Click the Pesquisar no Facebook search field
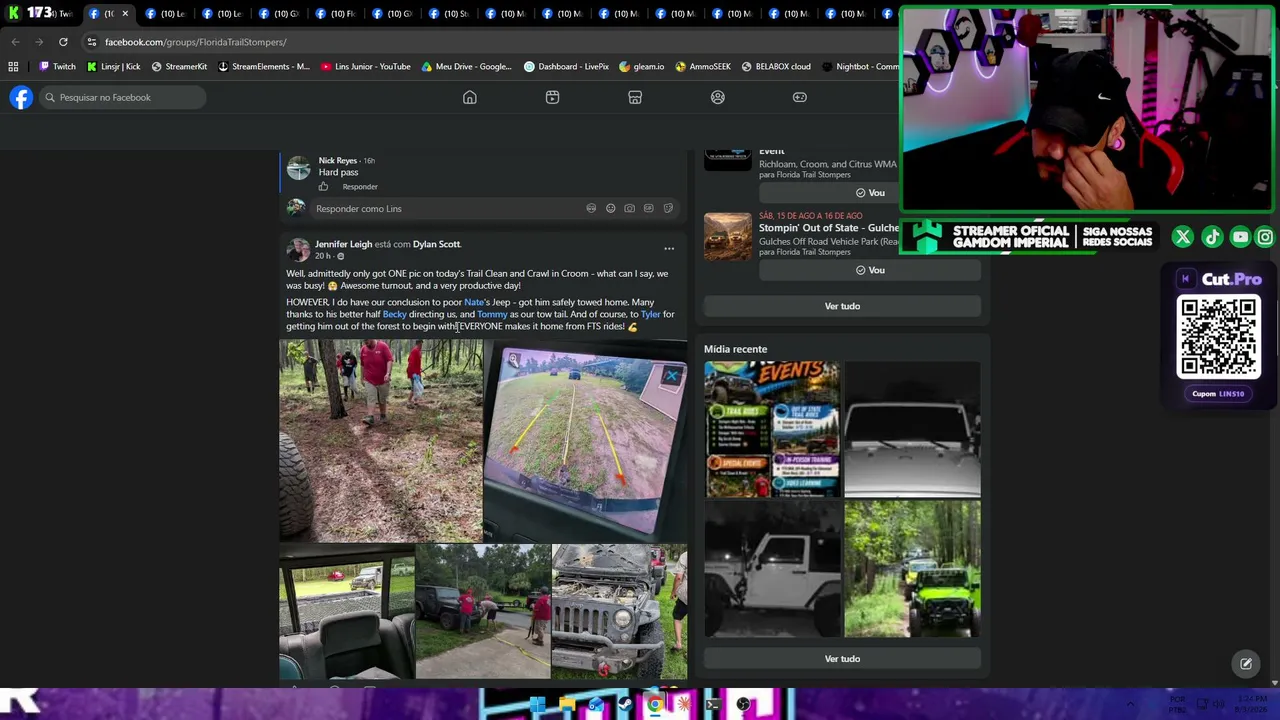1280x720 pixels. (x=122, y=97)
